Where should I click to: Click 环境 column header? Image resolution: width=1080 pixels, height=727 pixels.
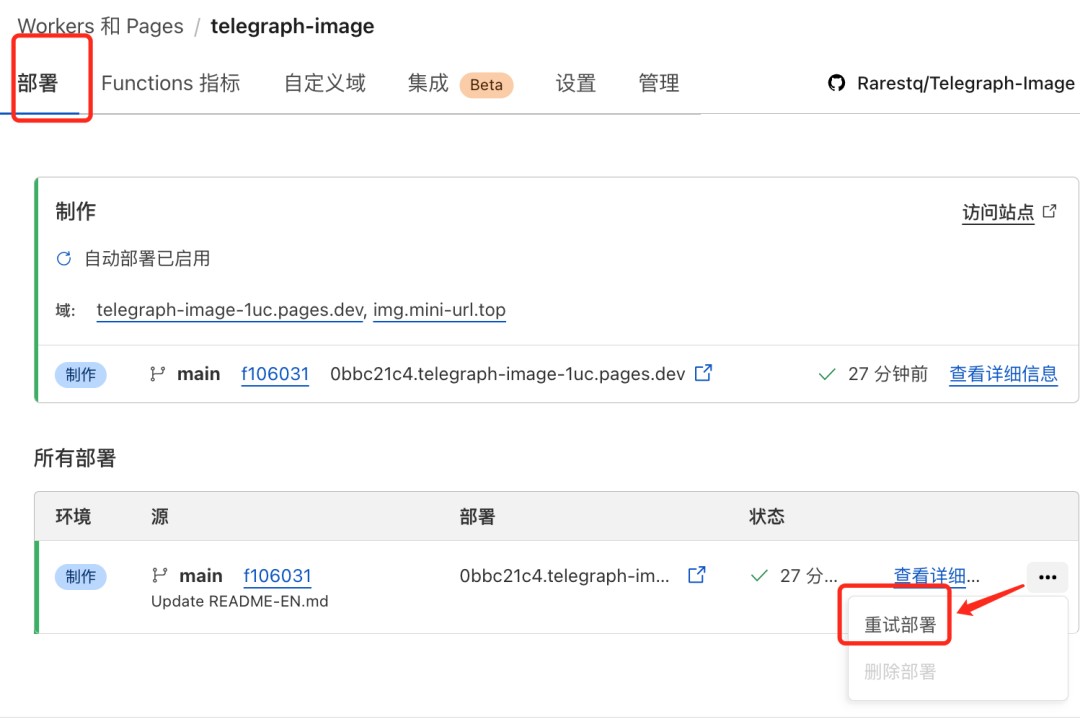click(73, 517)
